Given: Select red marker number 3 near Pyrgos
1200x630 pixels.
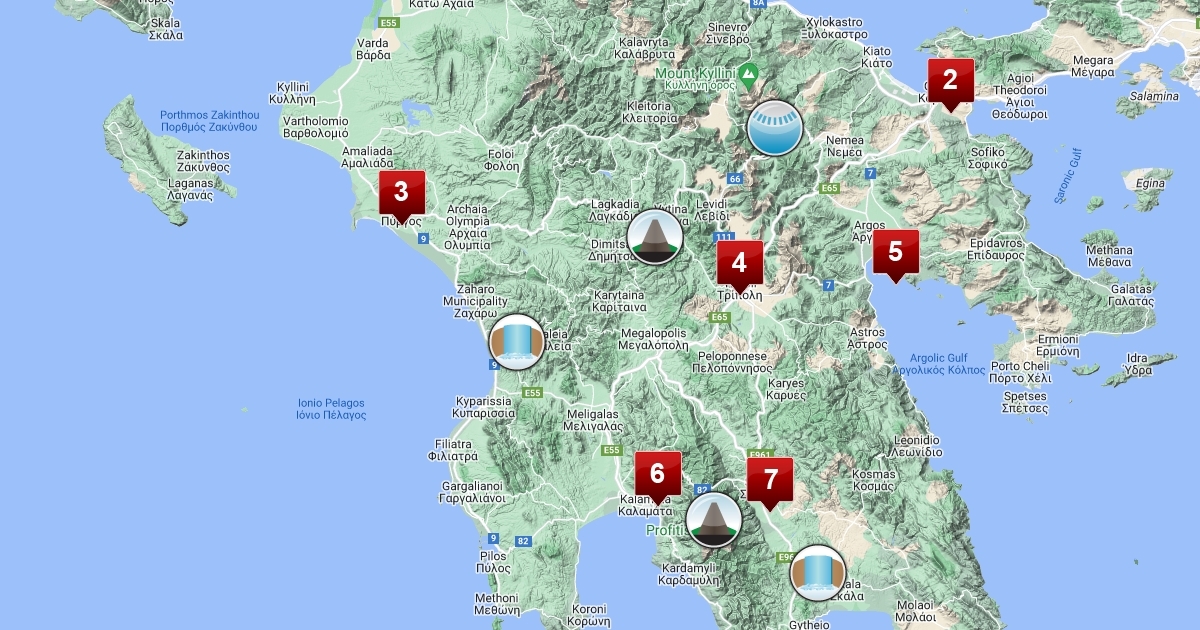Looking at the screenshot, I should click(x=401, y=193).
